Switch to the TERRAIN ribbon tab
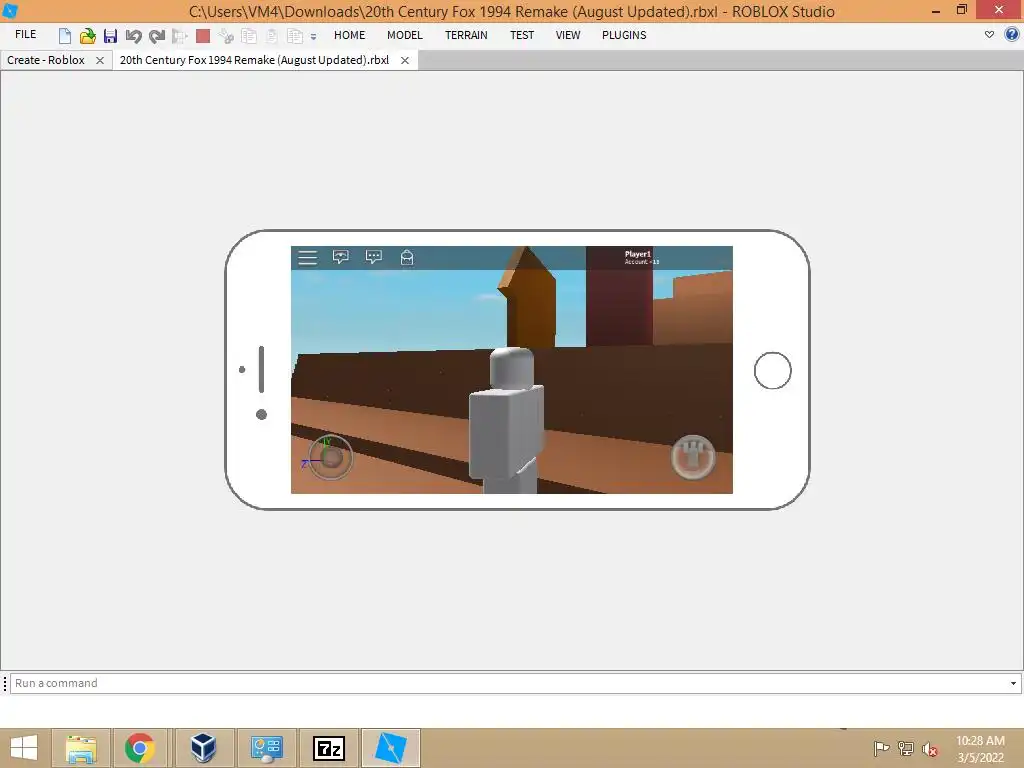The width and height of the screenshot is (1024, 768). 466,35
